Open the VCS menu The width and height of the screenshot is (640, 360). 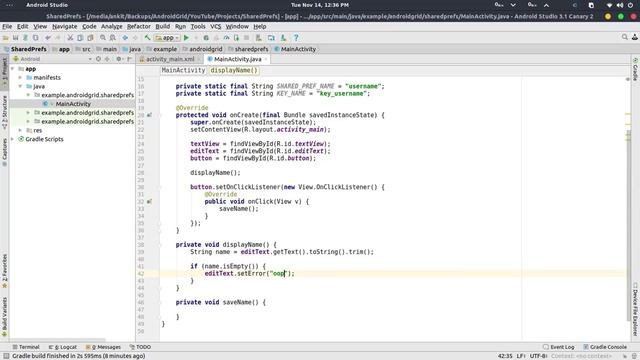[x=216, y=27]
